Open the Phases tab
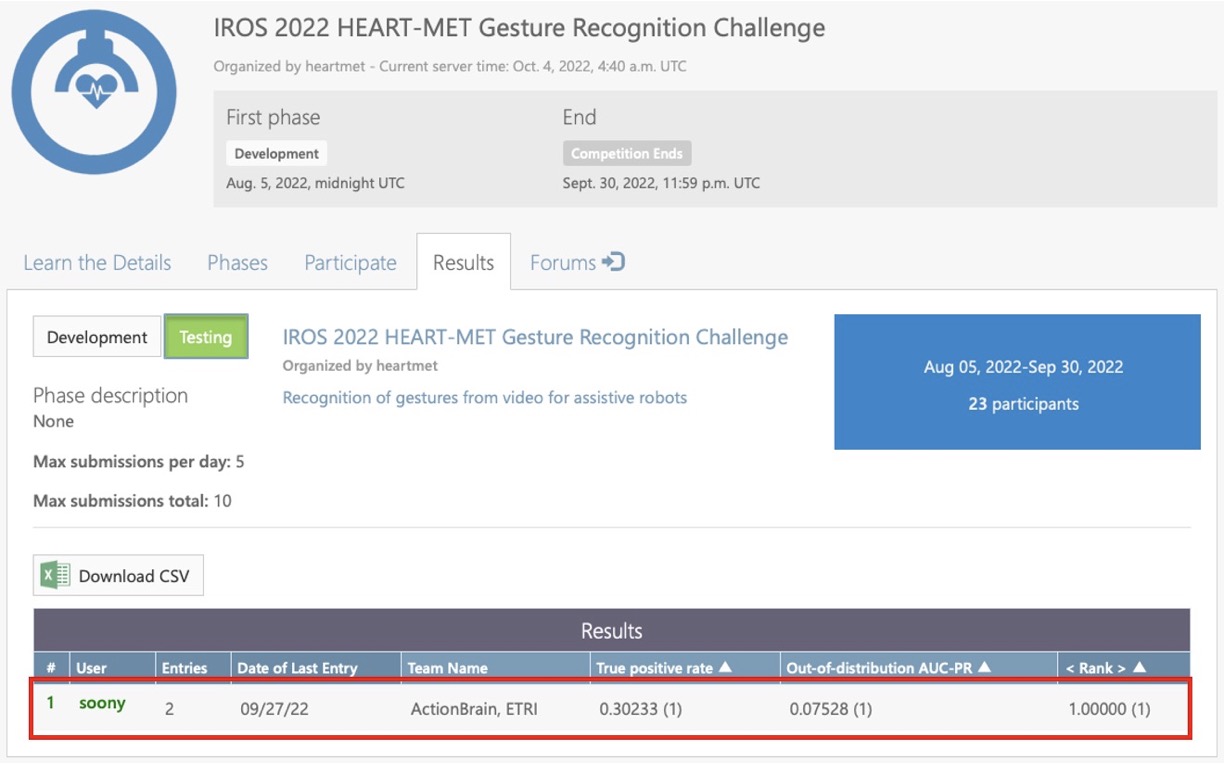Screen dimensions: 1224x764 tap(237, 263)
